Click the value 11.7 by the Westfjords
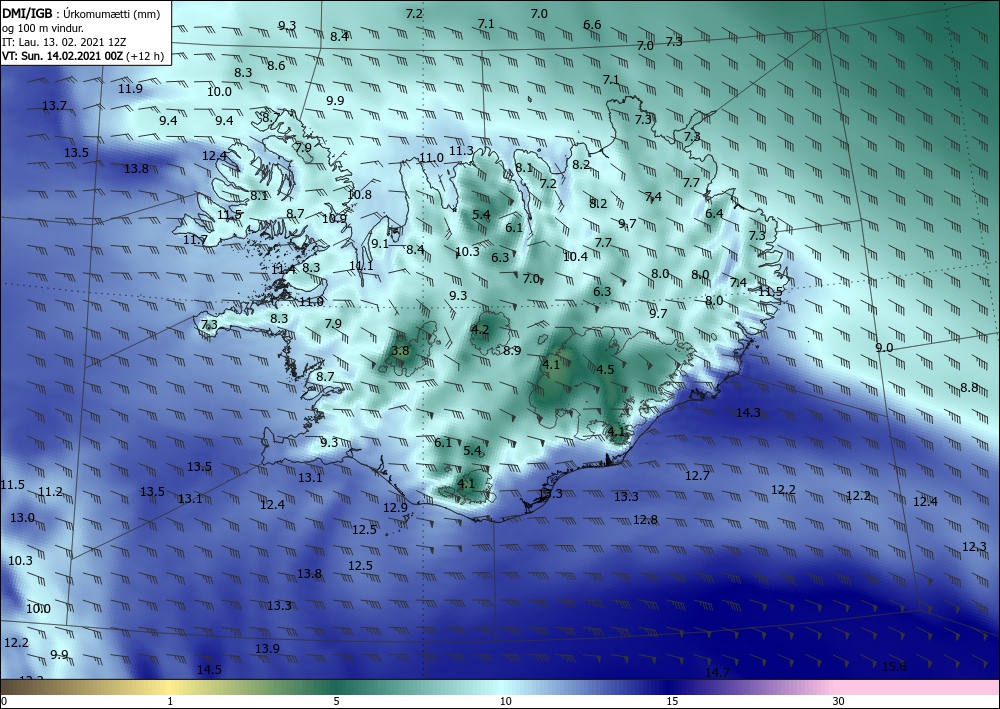The width and height of the screenshot is (1000, 709). 195,240
